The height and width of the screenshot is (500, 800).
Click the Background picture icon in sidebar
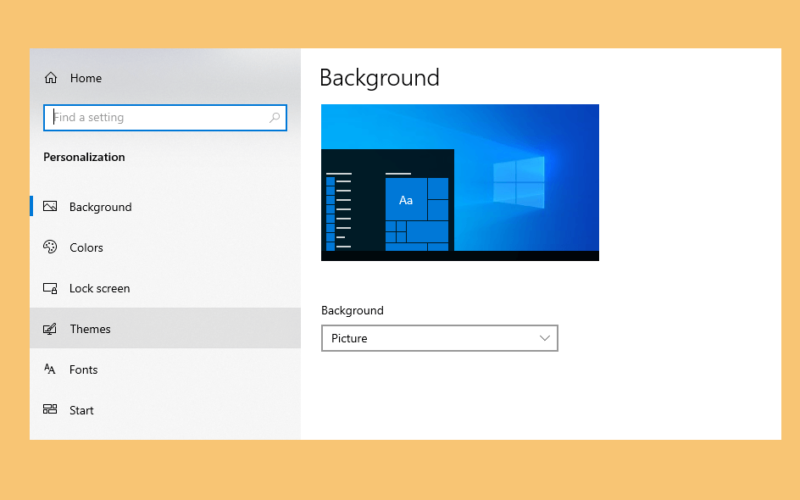50,206
